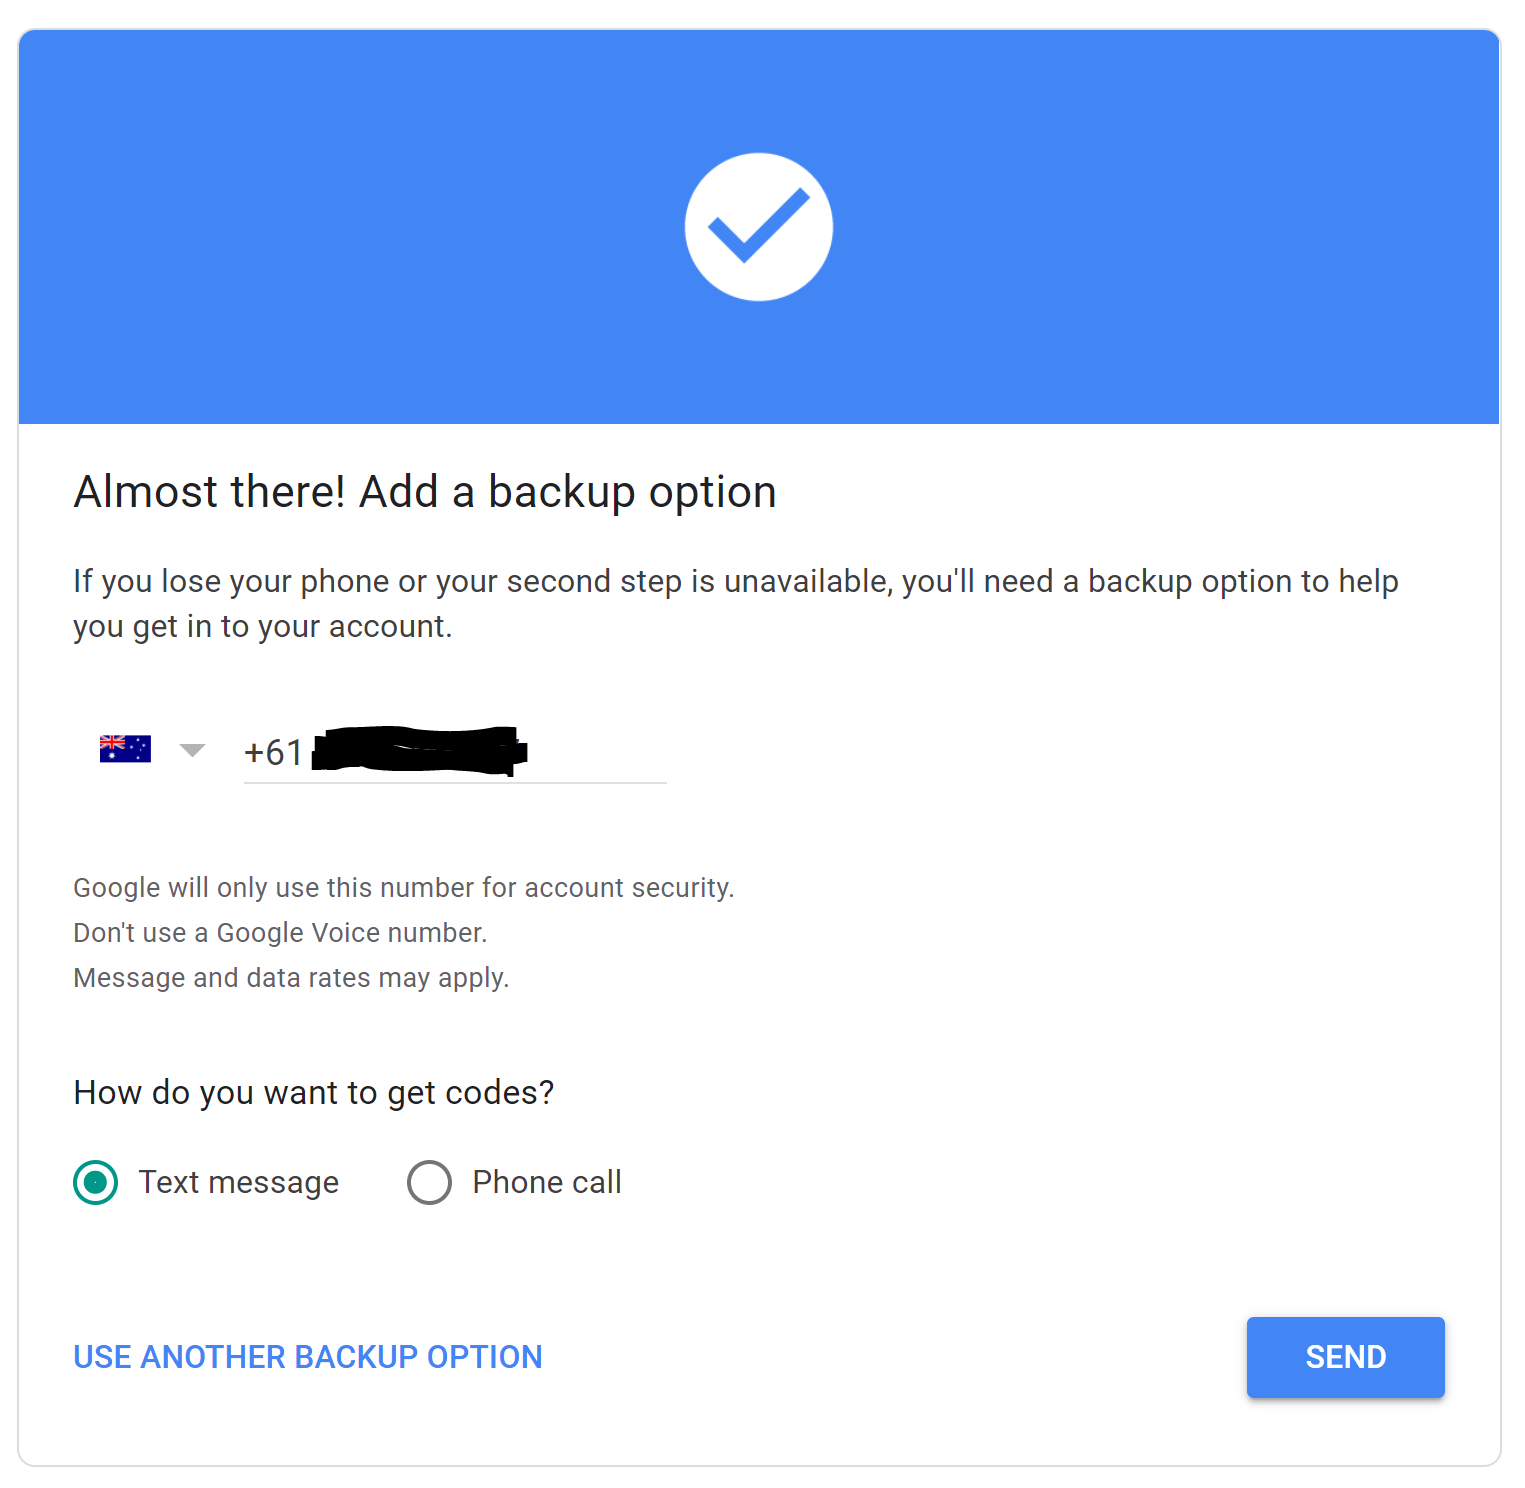Click the Australian flag icon

click(x=125, y=749)
